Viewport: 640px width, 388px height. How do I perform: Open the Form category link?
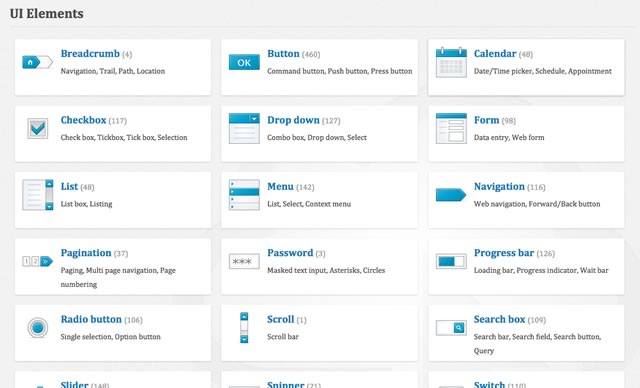tap(486, 120)
